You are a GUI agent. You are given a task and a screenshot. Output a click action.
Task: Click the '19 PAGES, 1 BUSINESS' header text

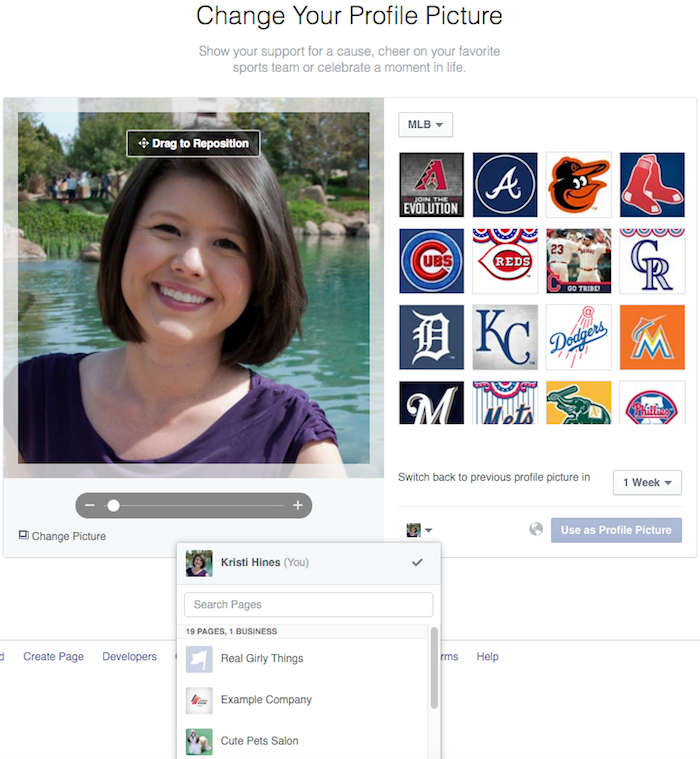coord(231,631)
